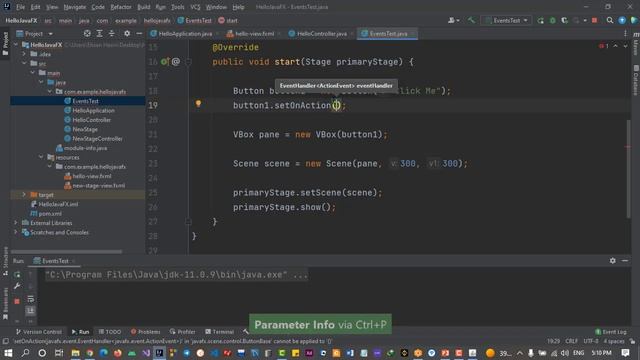Click the editor tabs options menu dots
Viewport: 640px width, 360px height.
(625, 33)
